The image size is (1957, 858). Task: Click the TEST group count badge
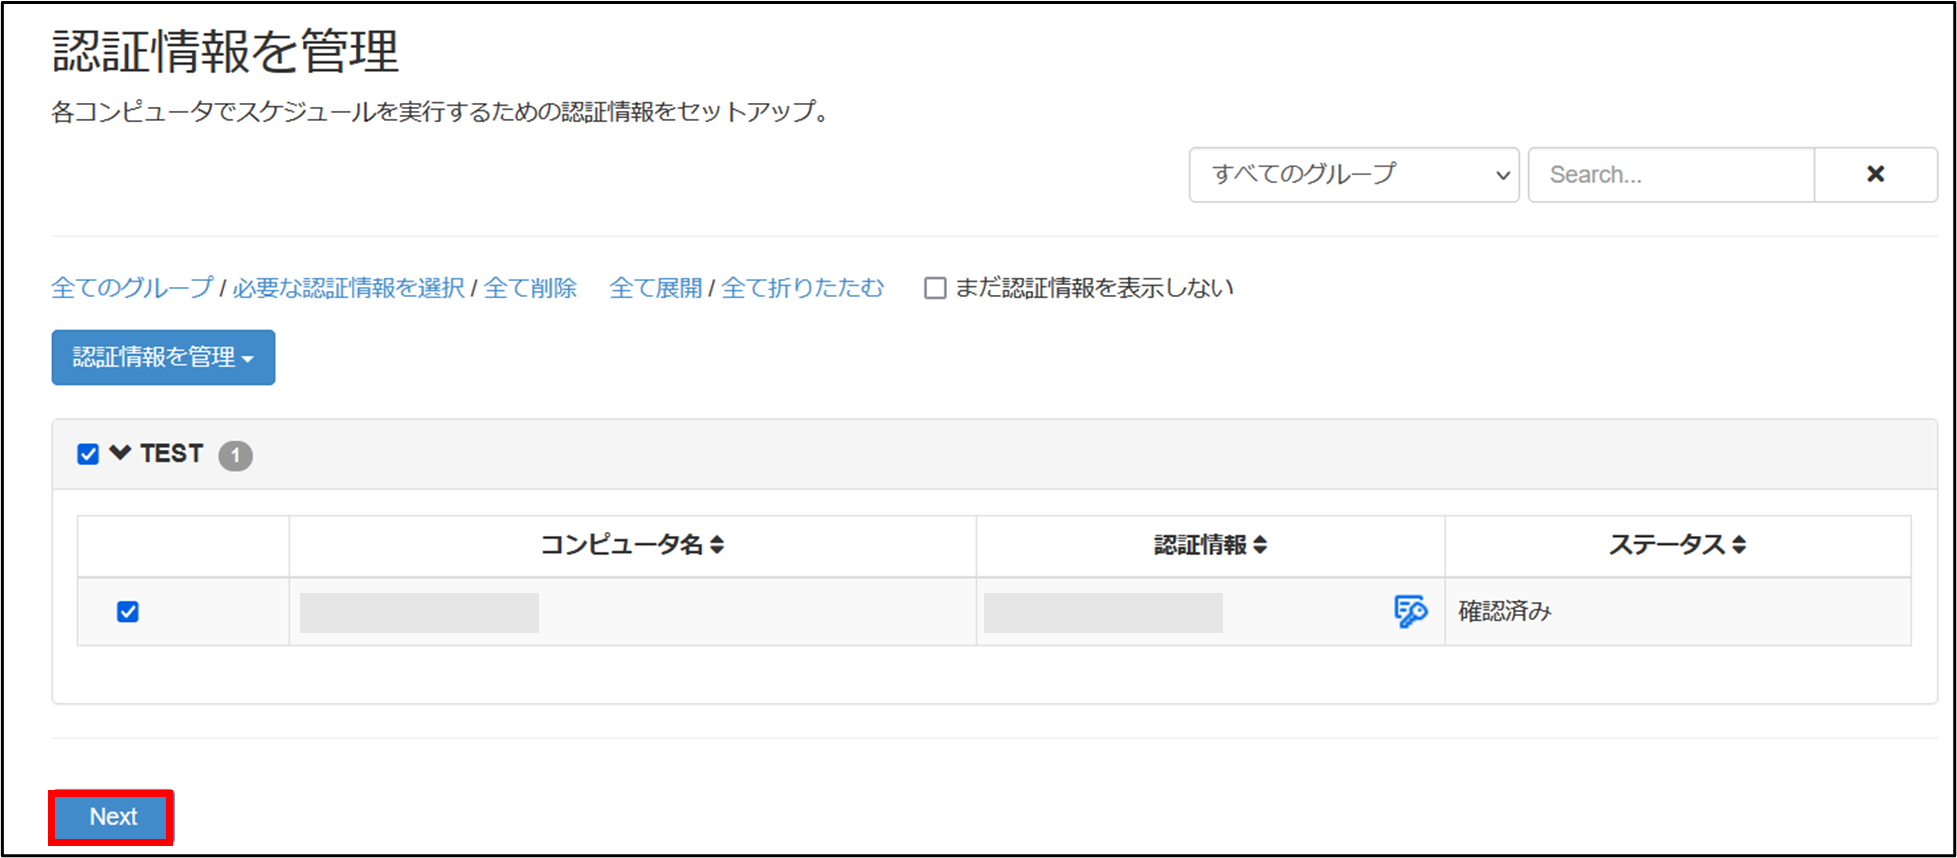(x=235, y=455)
